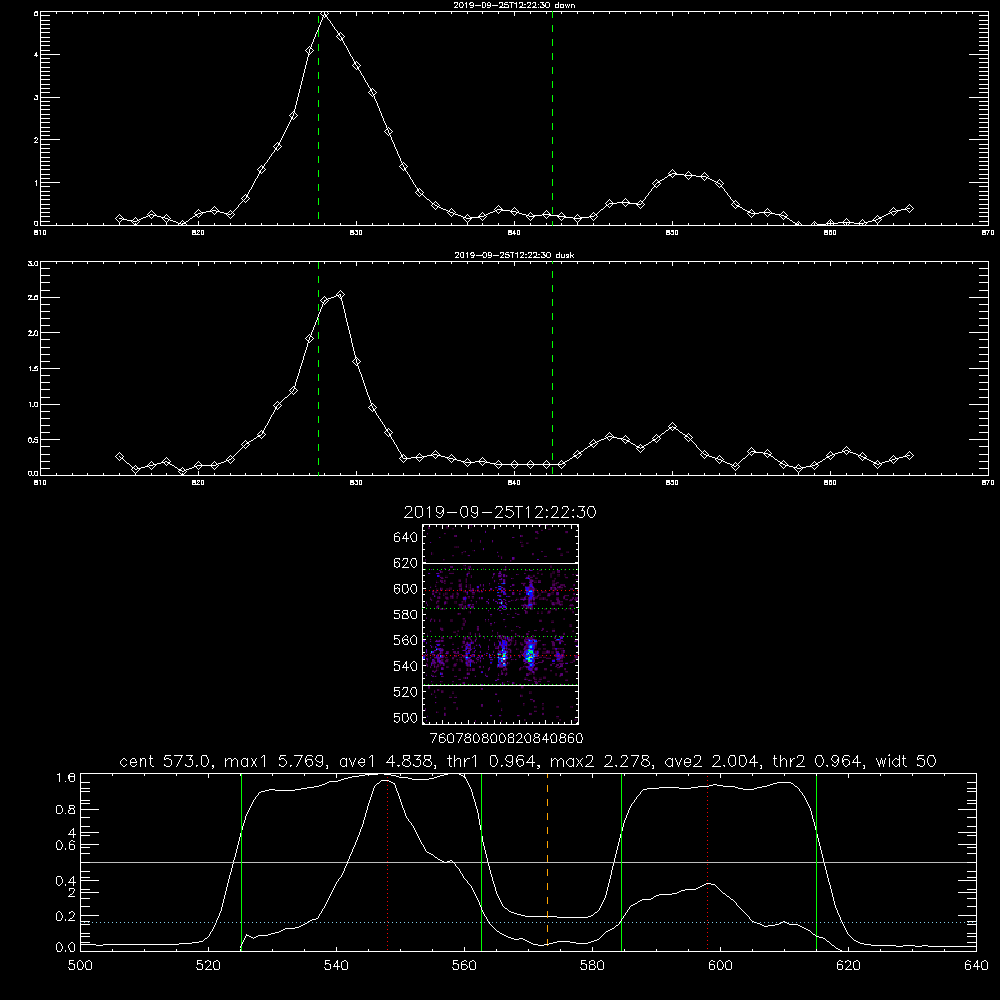The width and height of the screenshot is (1000, 1000).
Task: Click '640' on the spectral image y-axis
Action: [x=406, y=538]
